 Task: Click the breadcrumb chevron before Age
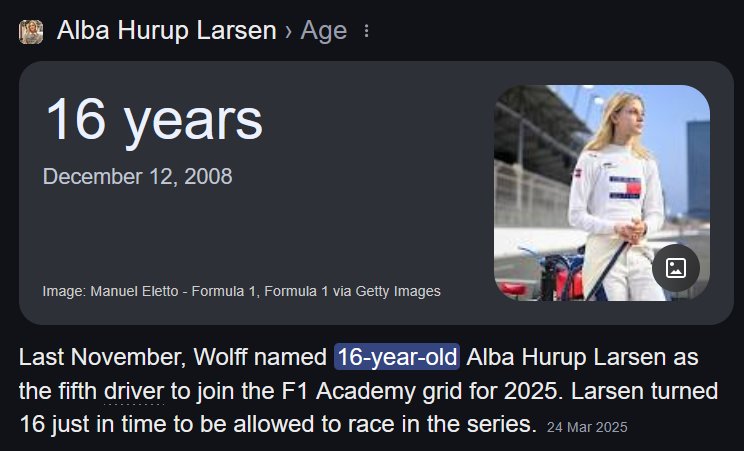tap(288, 31)
